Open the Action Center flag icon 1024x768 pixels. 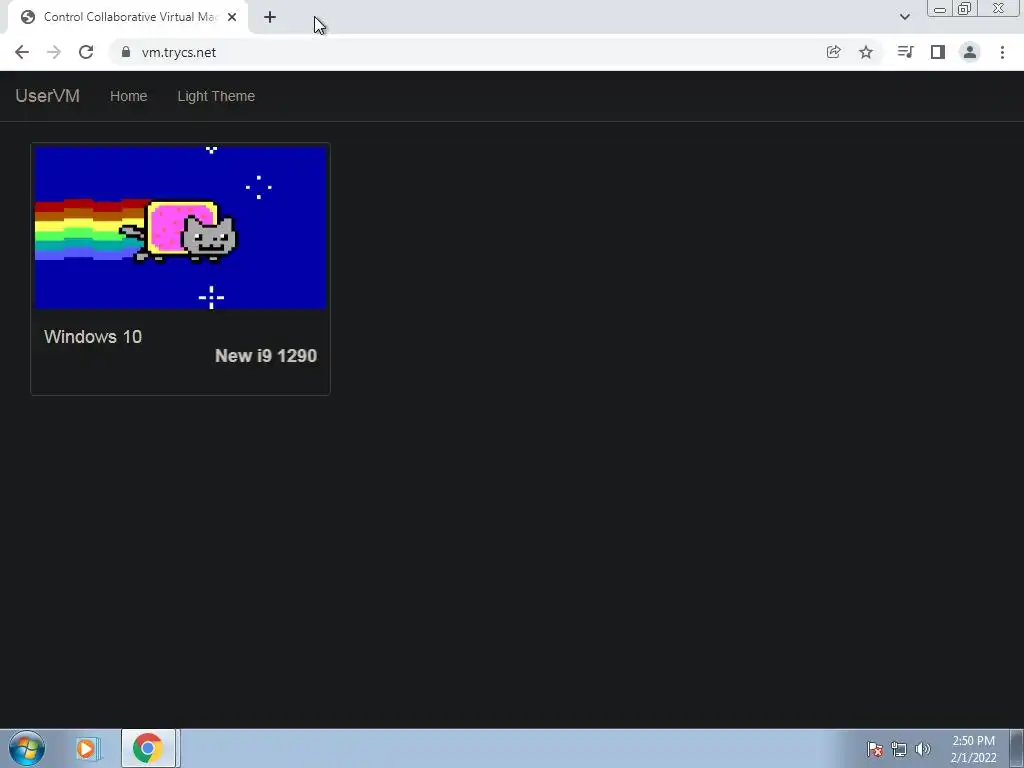[875, 749]
